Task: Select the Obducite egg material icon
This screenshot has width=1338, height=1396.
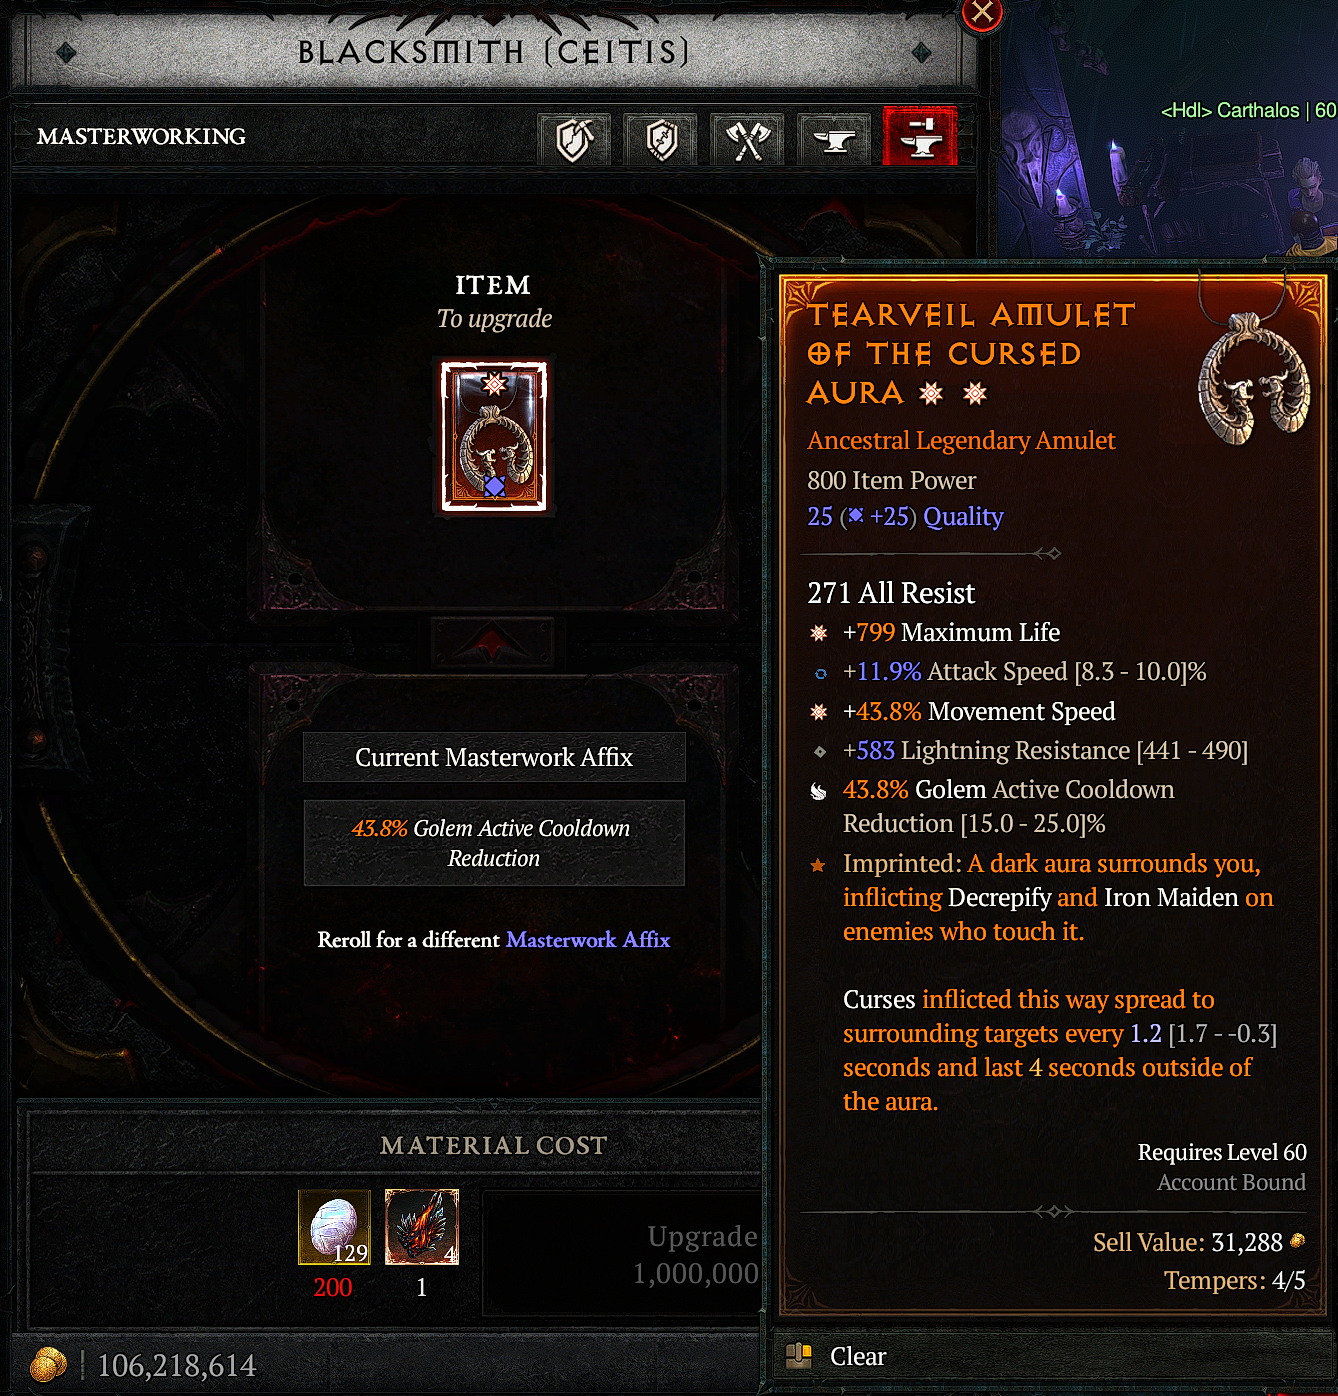Action: 334,1227
